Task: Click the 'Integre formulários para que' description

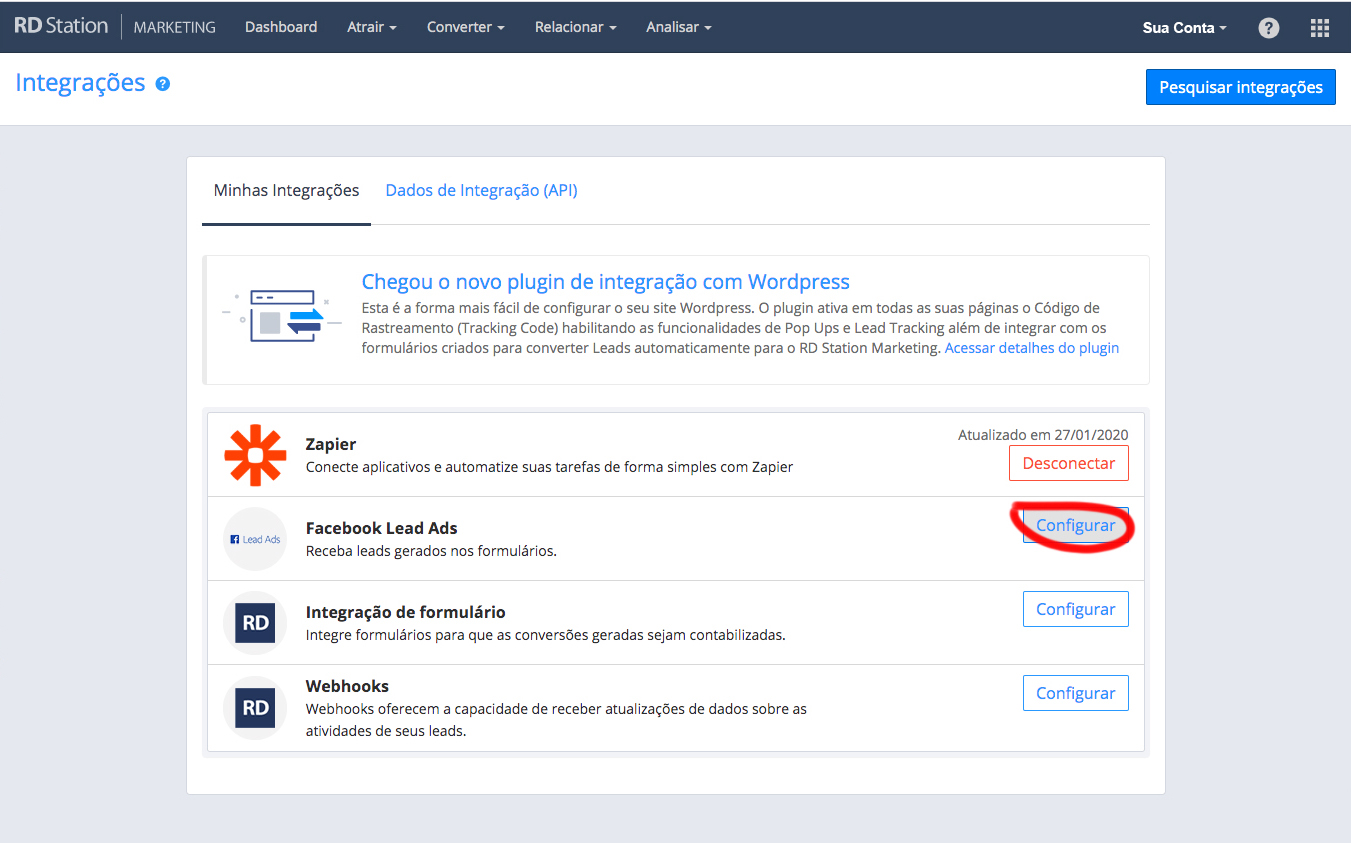Action: [x=545, y=635]
